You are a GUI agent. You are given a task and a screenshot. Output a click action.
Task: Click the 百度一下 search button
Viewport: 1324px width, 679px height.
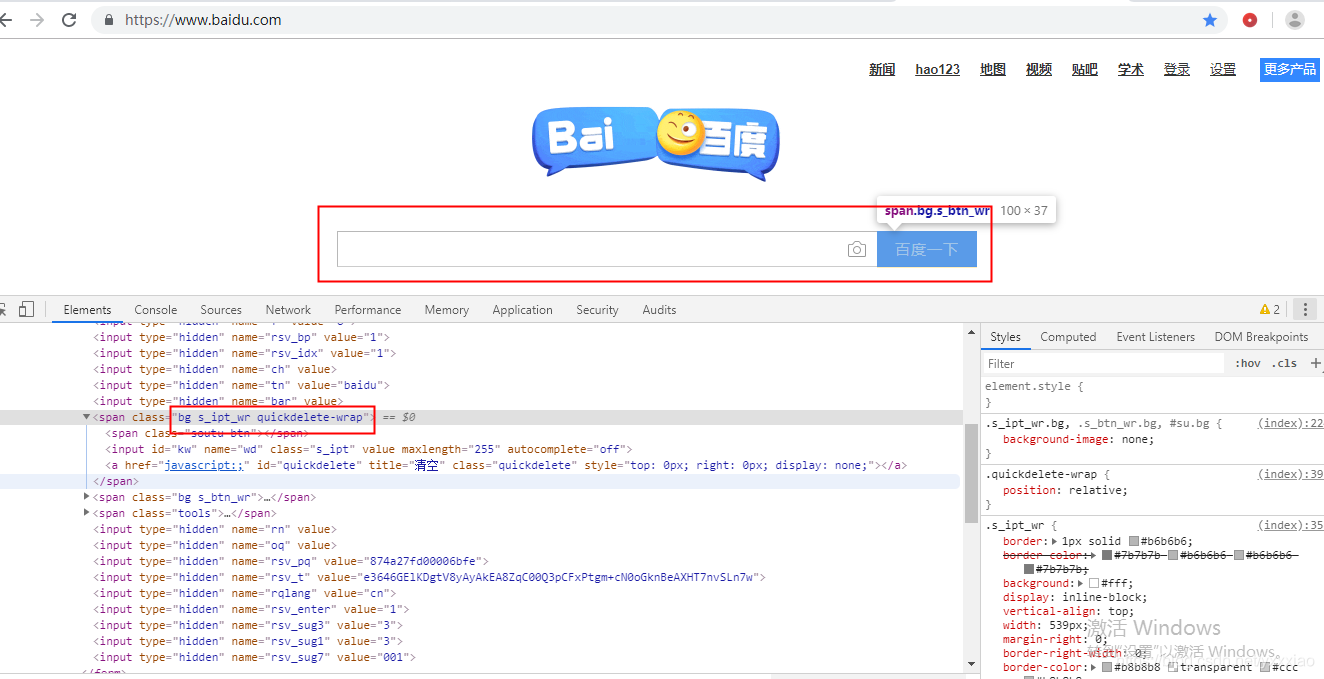(926, 249)
